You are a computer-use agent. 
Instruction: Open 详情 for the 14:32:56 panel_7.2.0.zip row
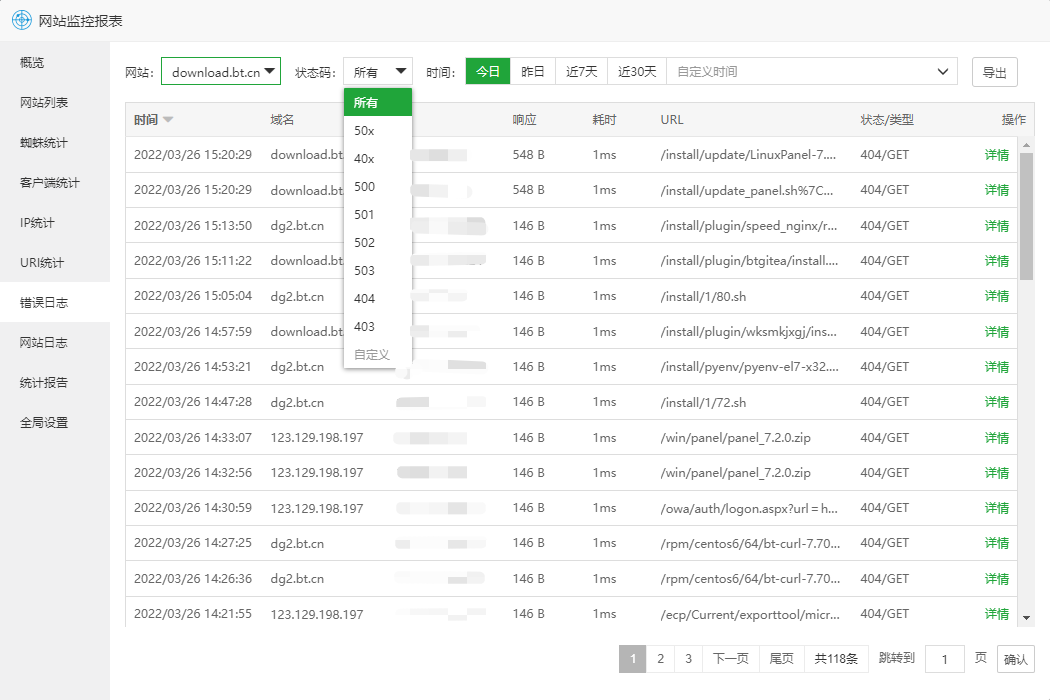[x=996, y=473]
